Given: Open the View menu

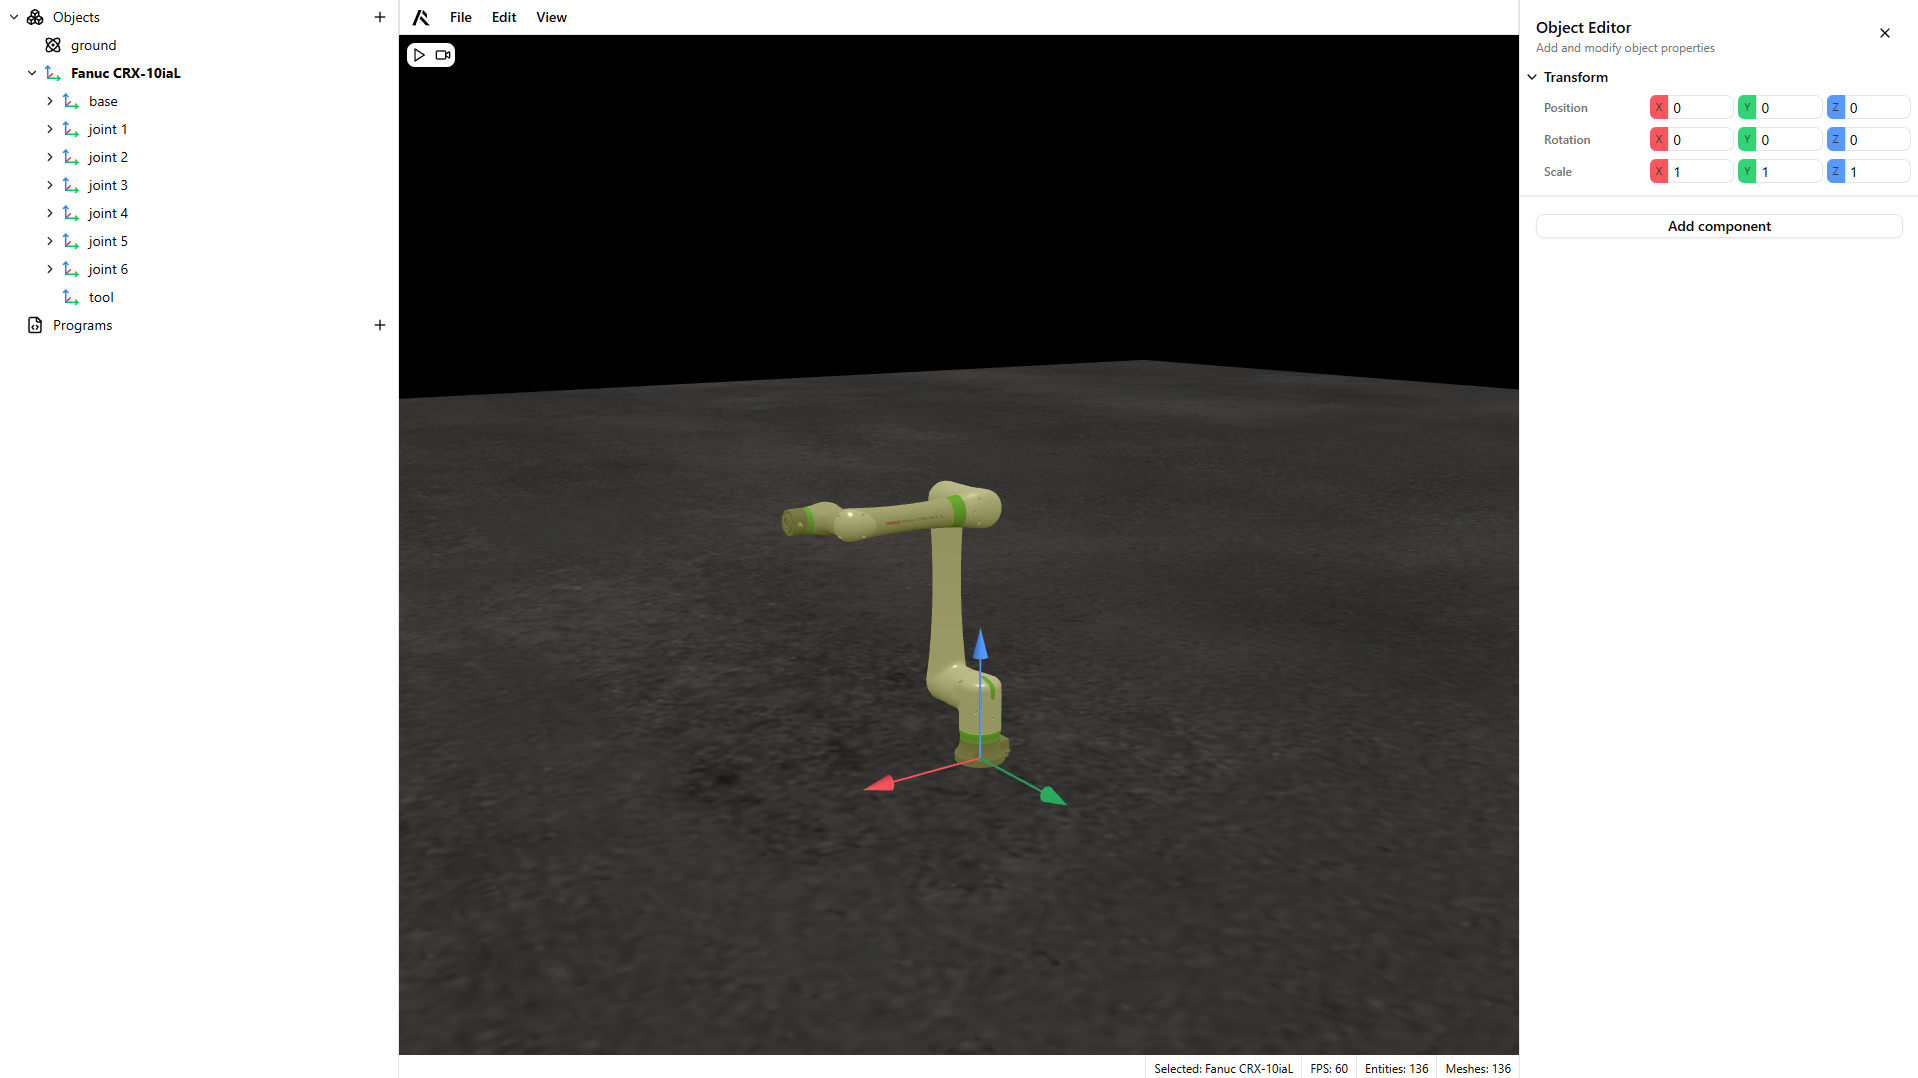Looking at the screenshot, I should tap(551, 17).
